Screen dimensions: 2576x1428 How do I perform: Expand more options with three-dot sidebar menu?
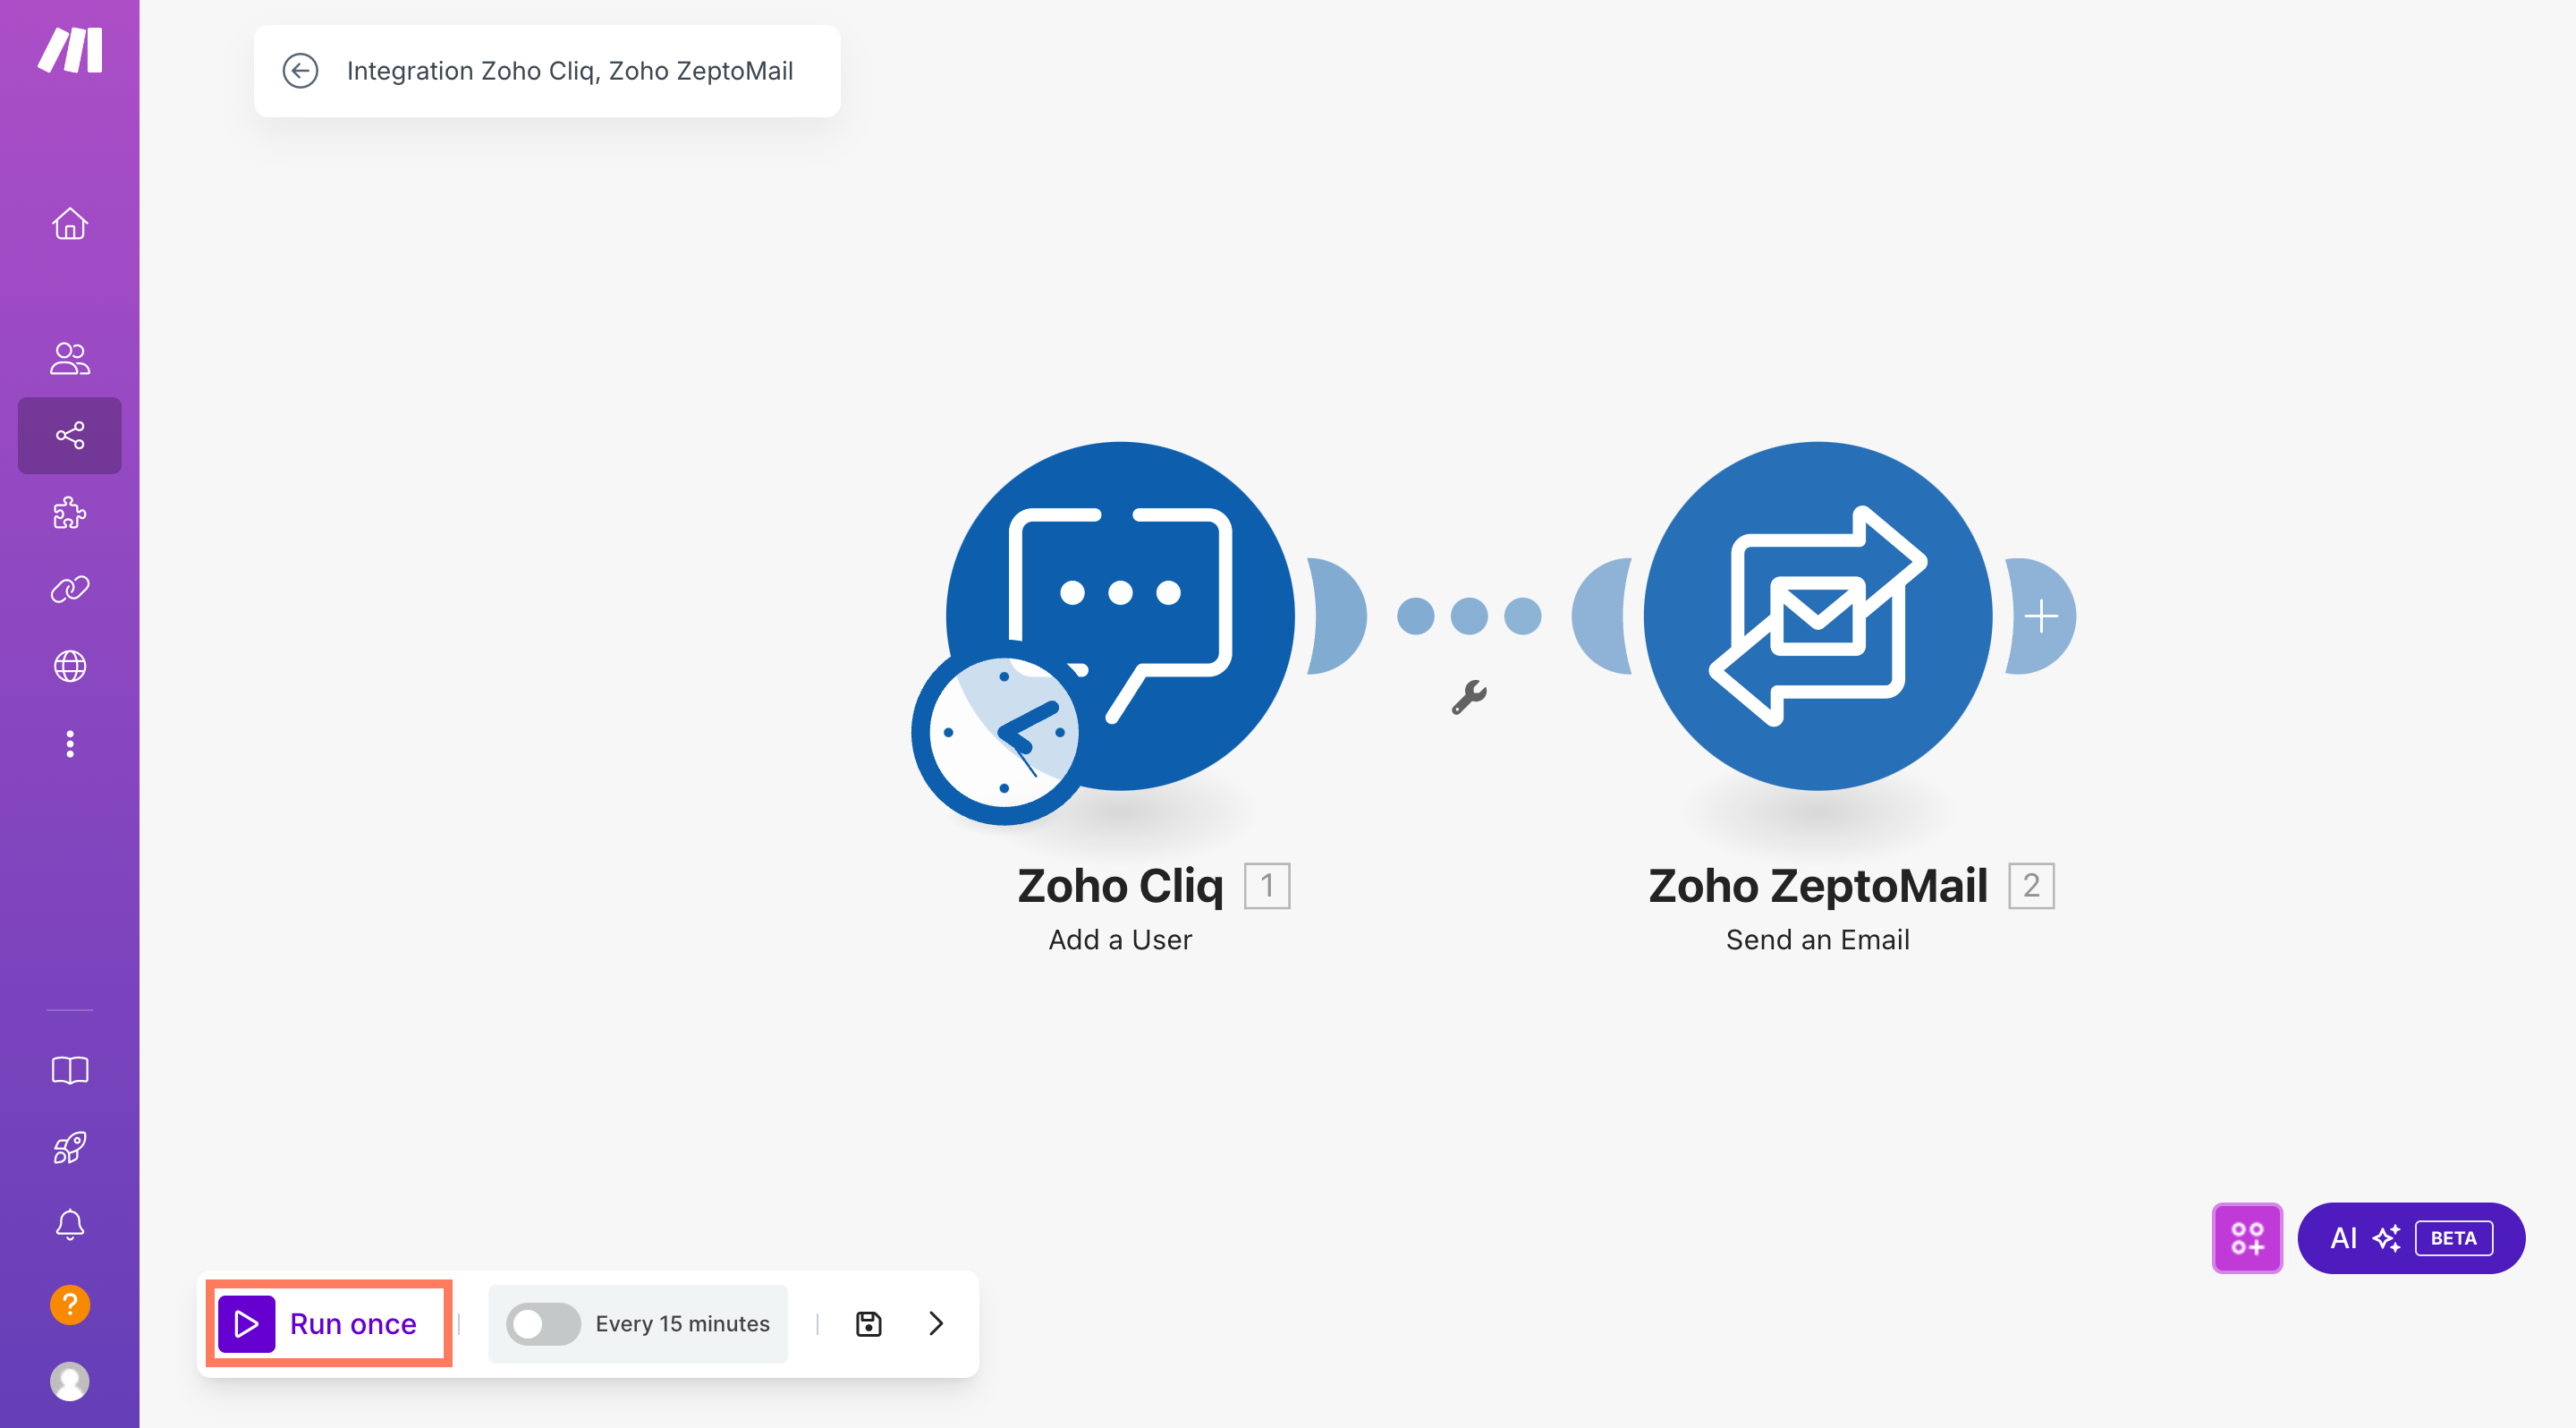(x=69, y=743)
